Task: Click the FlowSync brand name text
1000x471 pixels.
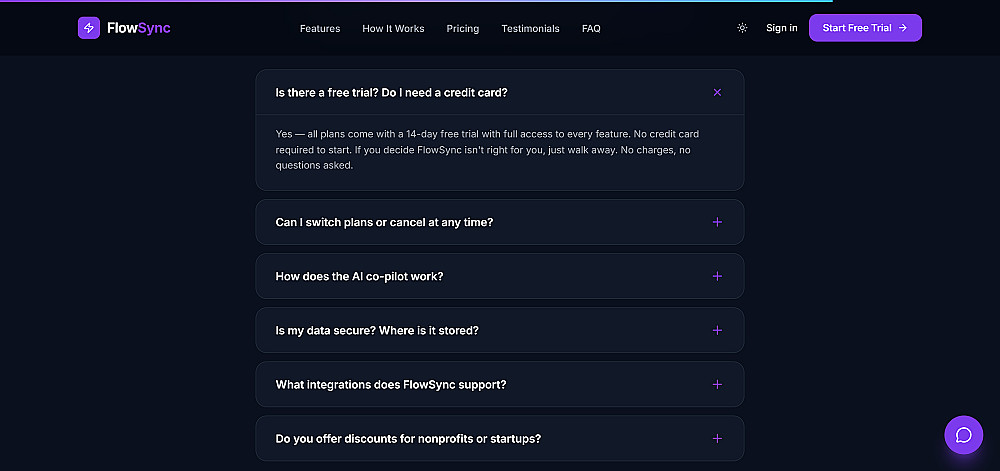Action: (139, 28)
